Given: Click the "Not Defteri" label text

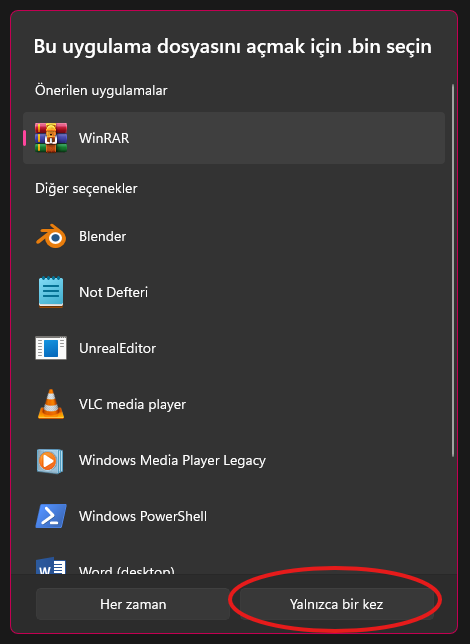Looking at the screenshot, I should pos(113,292).
